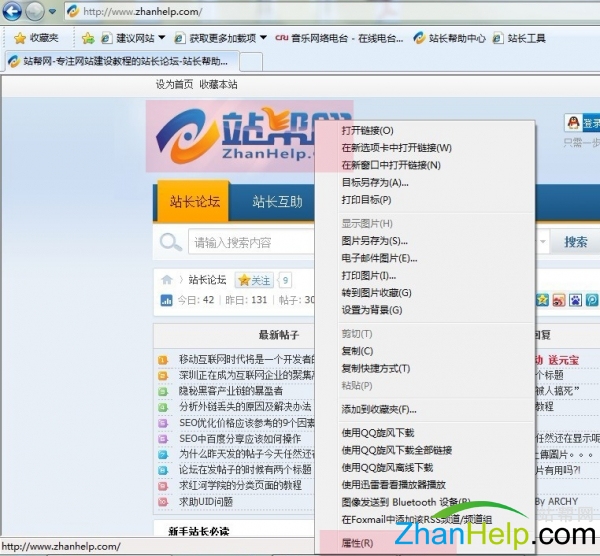The height and width of the screenshot is (556, 600).
Task: Click the browser Back arrow button
Action: coord(11,11)
